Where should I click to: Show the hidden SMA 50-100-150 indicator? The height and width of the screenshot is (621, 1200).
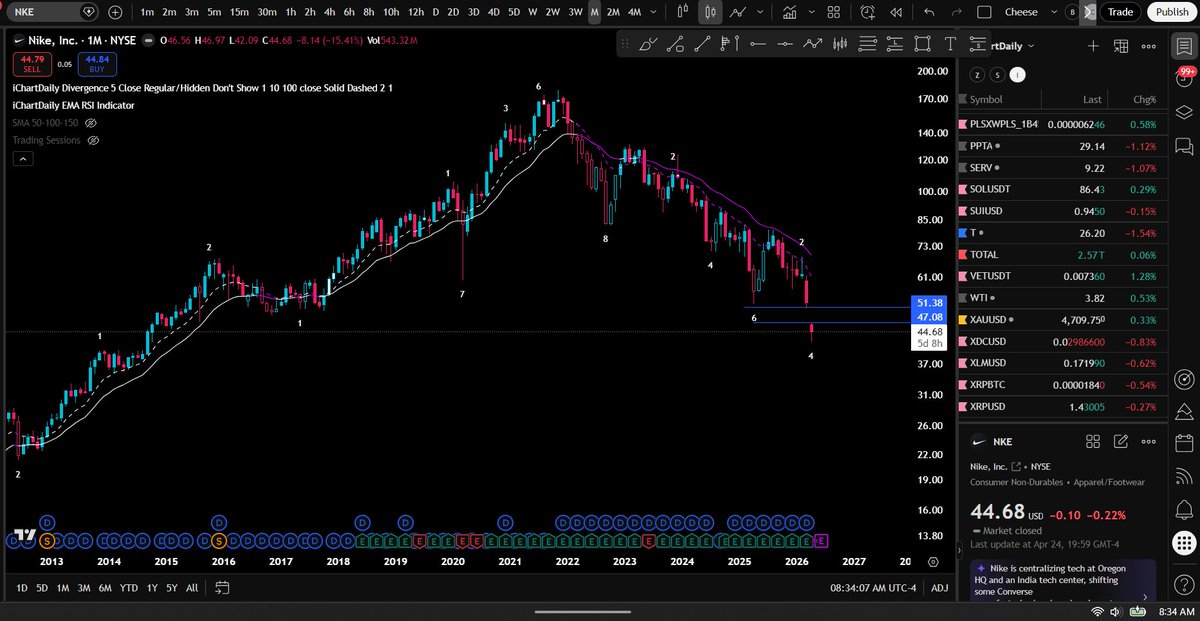[91, 122]
